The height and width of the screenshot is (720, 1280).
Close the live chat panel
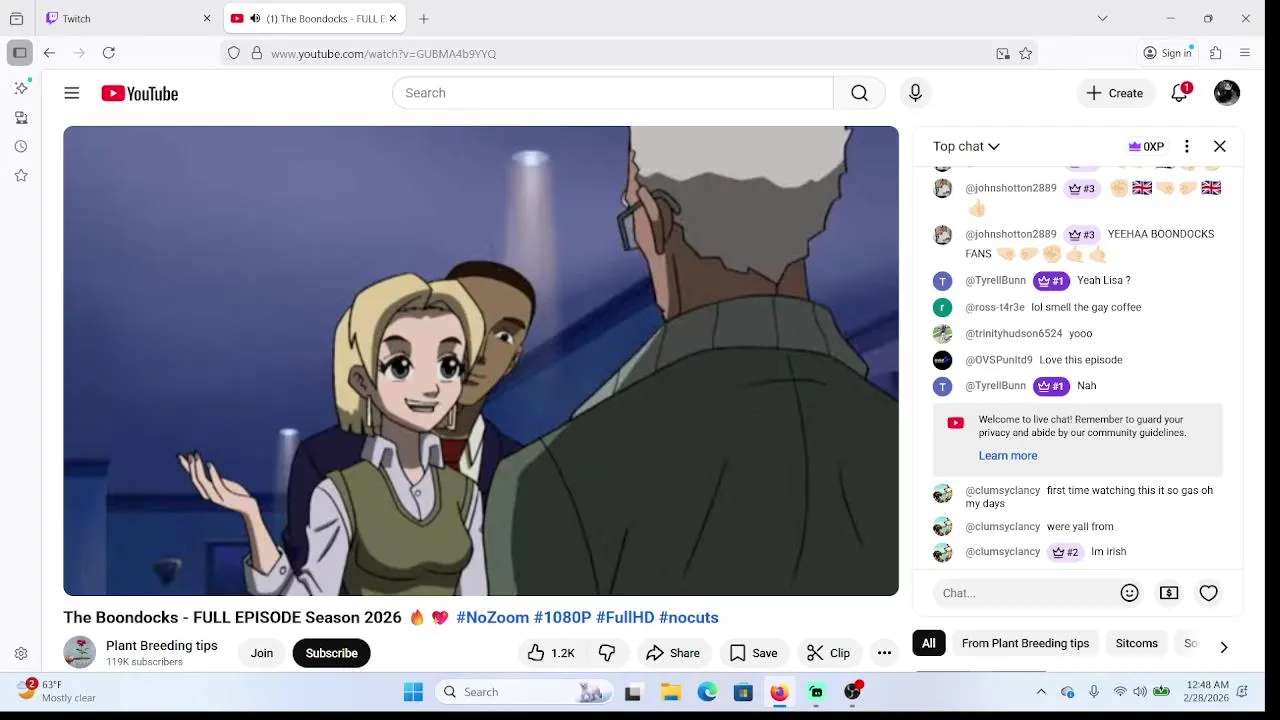click(1220, 146)
